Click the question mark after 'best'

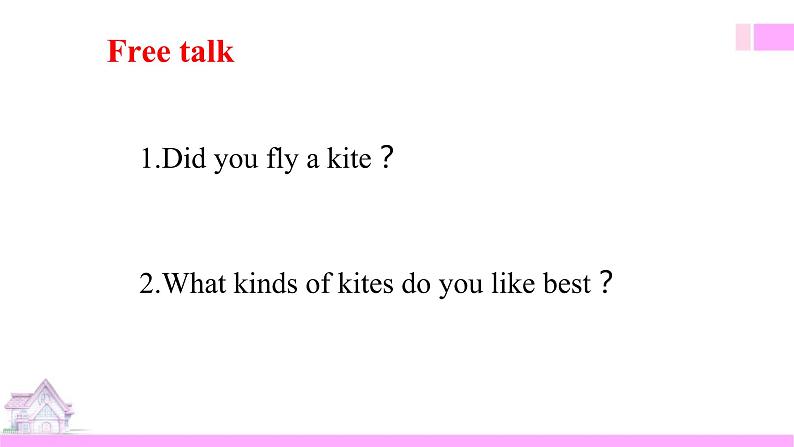click(606, 282)
